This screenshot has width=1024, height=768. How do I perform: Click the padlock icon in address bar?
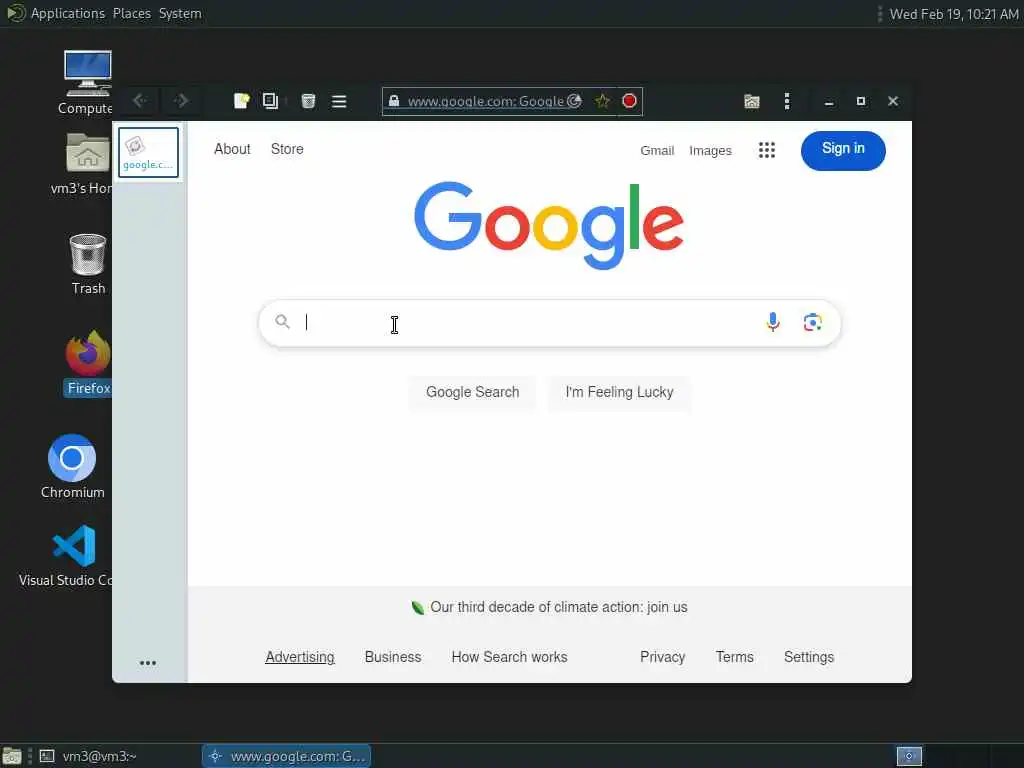pos(394,101)
